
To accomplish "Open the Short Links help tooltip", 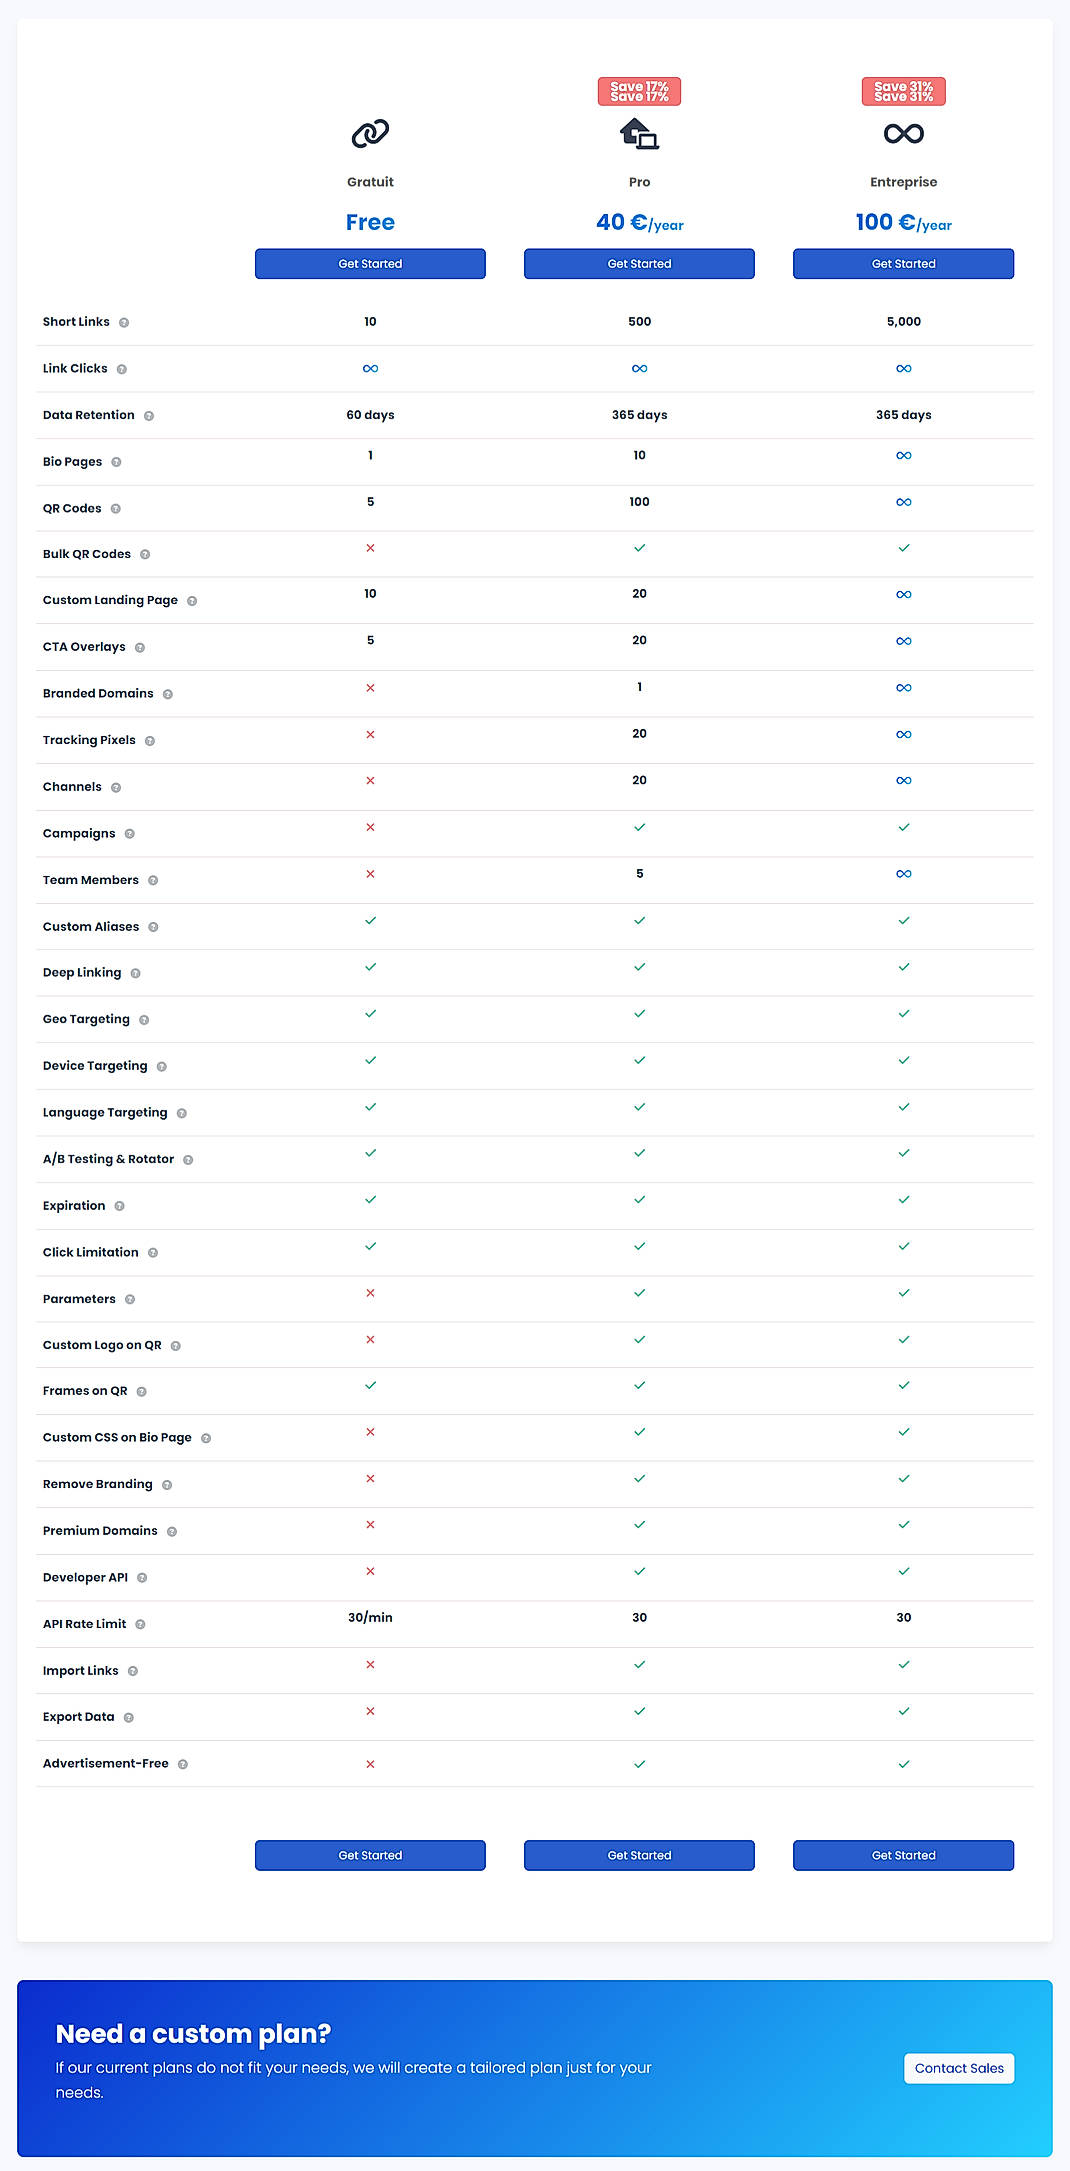I will point(124,322).
